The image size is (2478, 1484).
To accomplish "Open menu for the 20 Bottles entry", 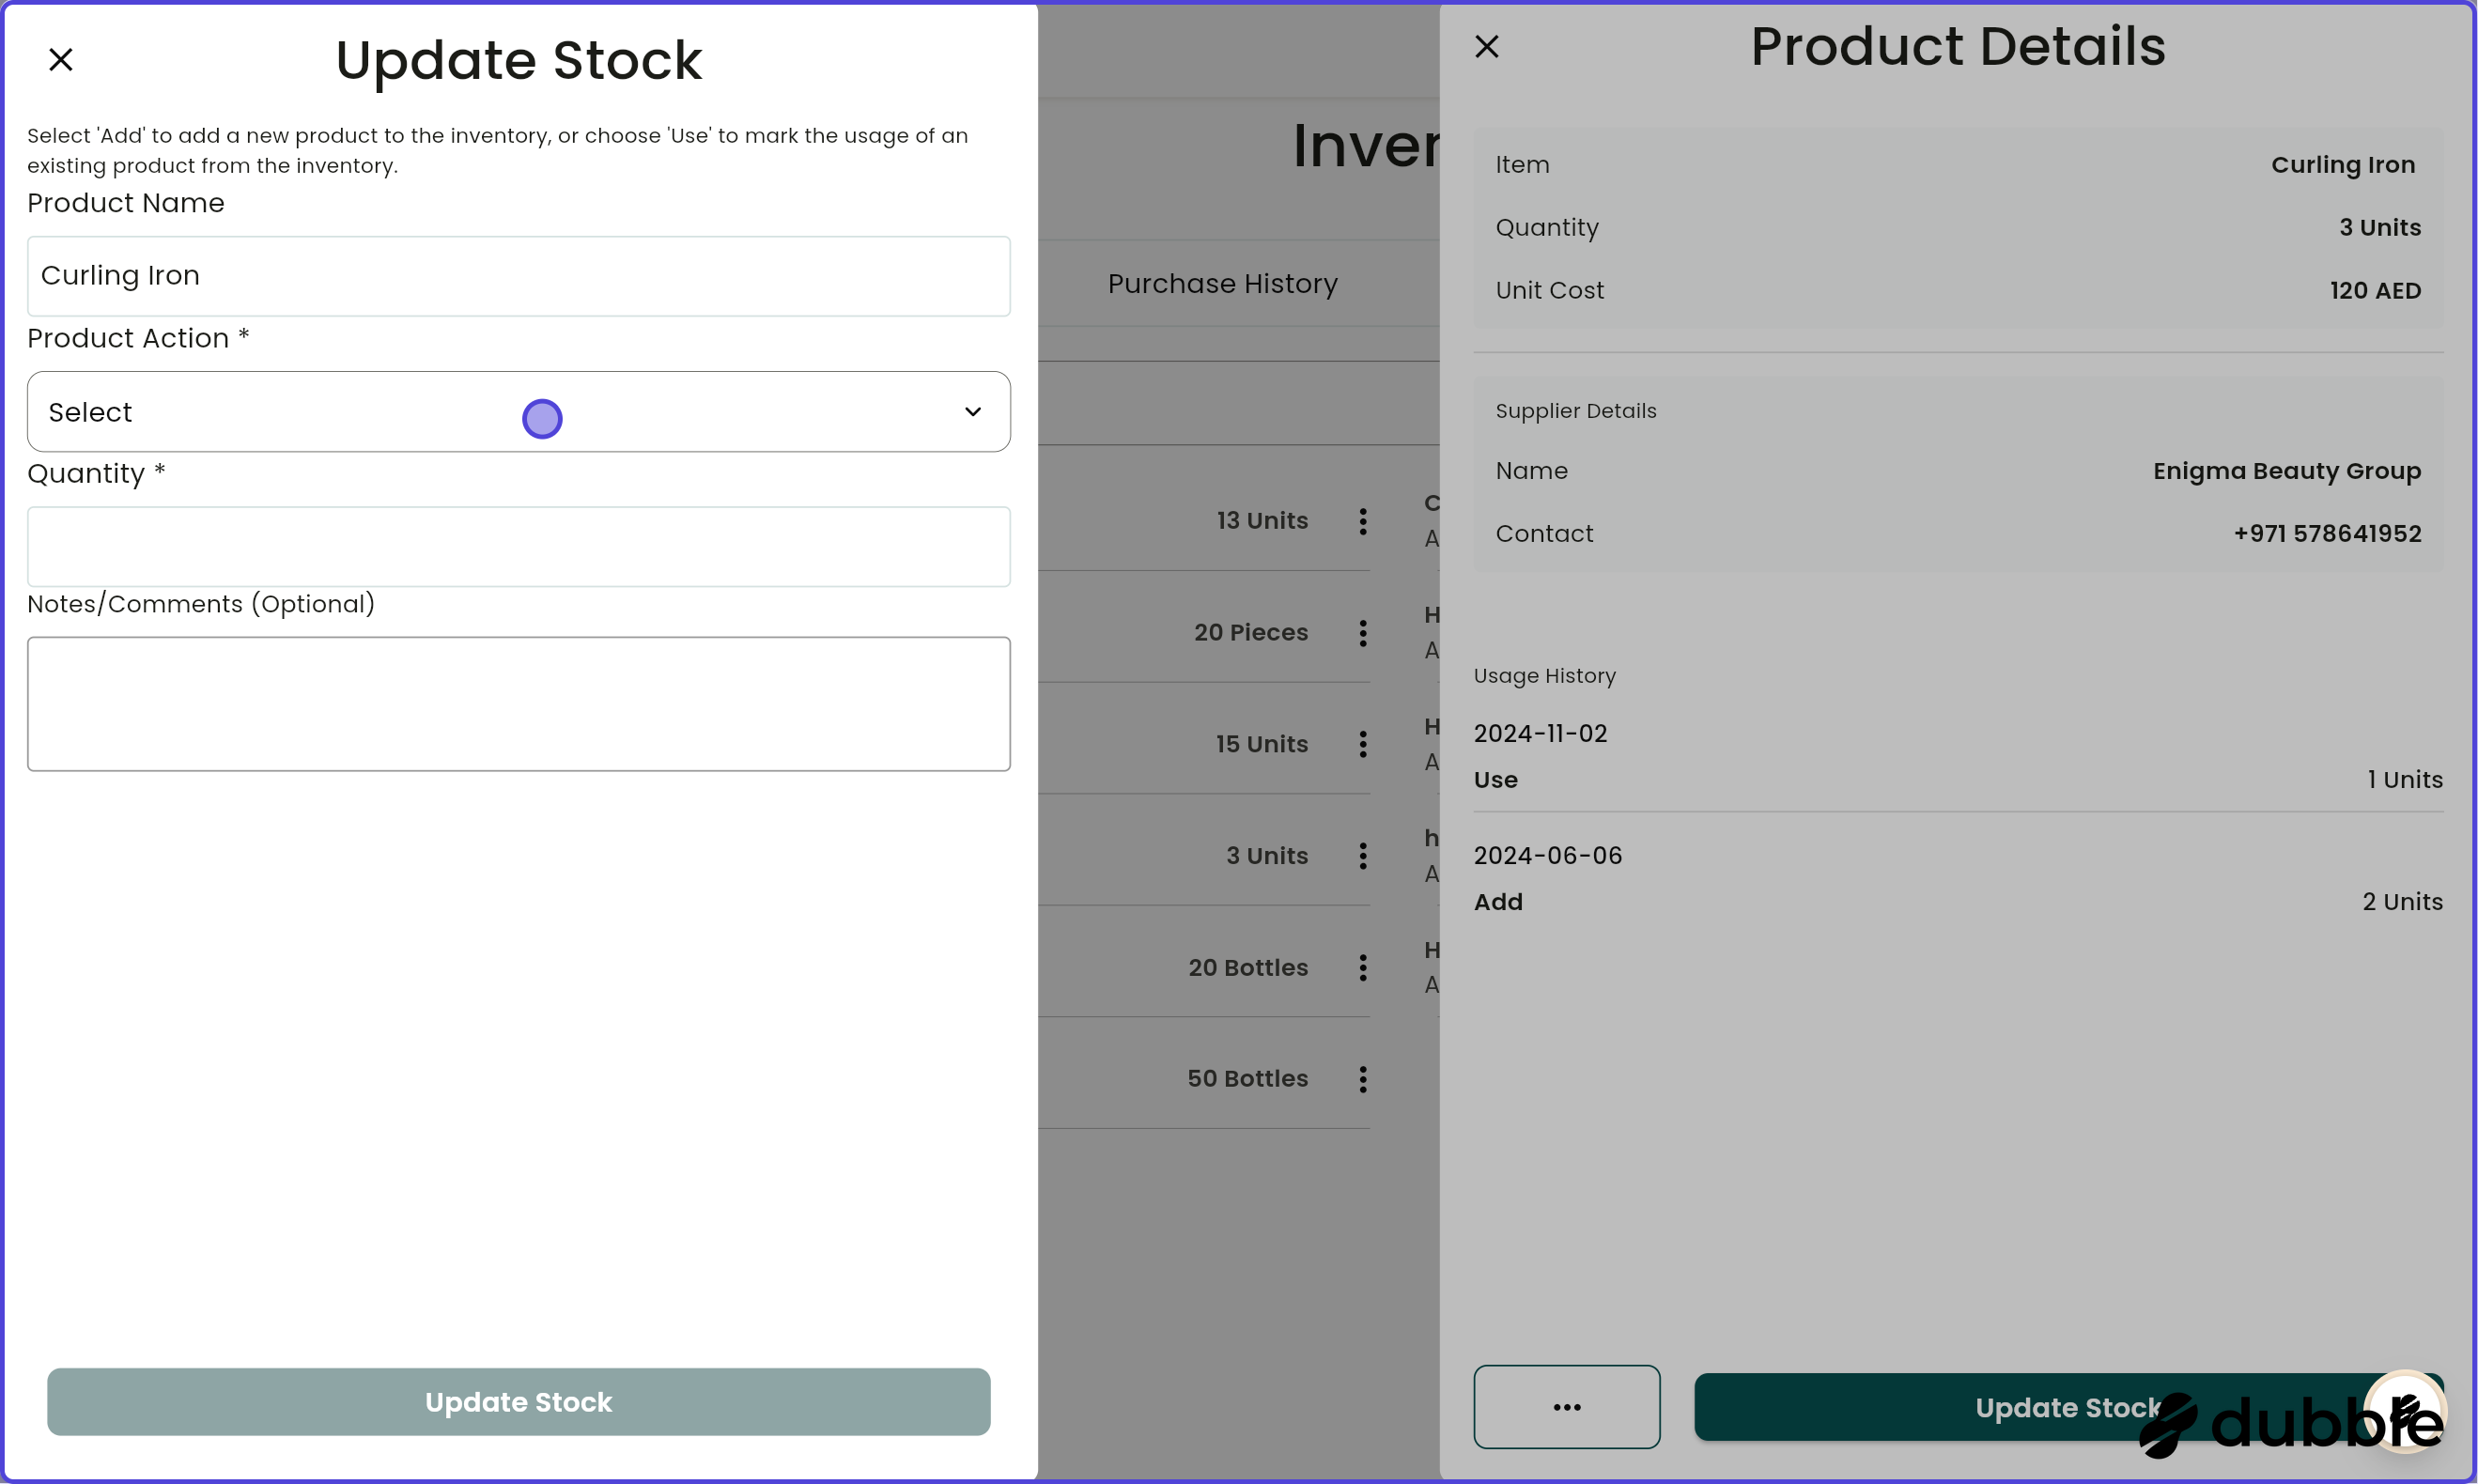I will tap(1362, 967).
